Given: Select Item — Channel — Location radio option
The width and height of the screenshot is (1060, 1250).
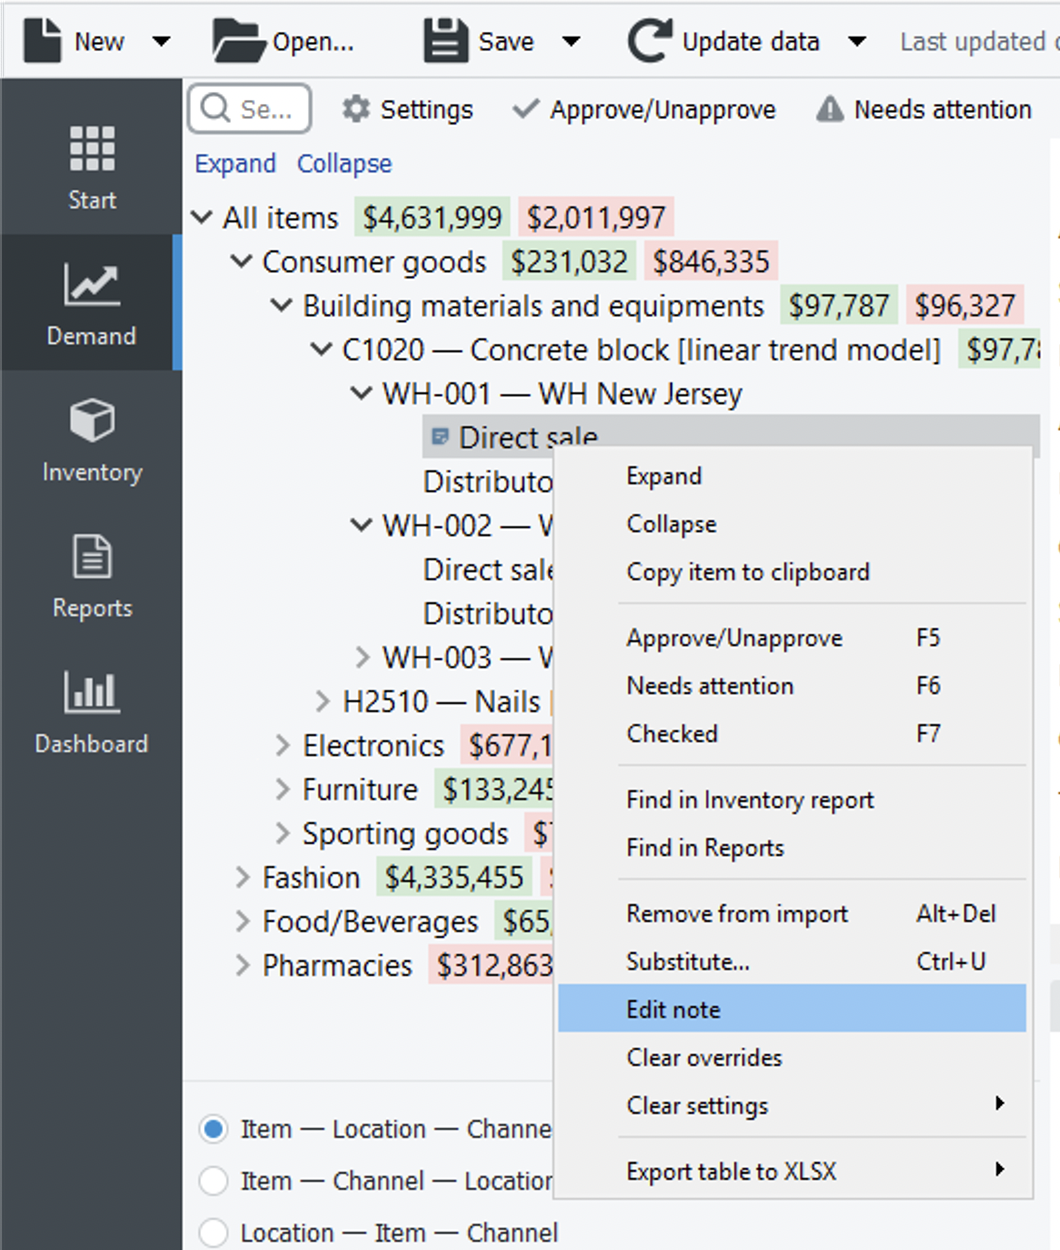Looking at the screenshot, I should coord(213,1181).
